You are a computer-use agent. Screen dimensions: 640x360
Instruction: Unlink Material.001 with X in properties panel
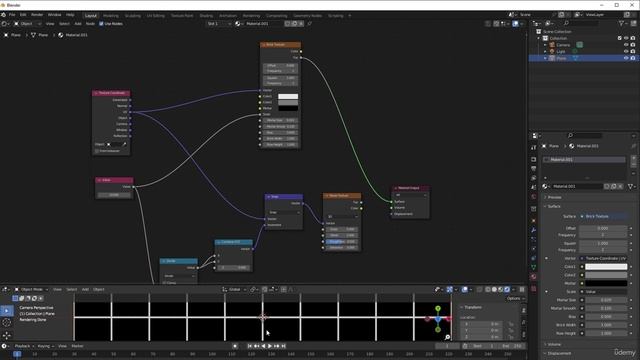coord(621,186)
